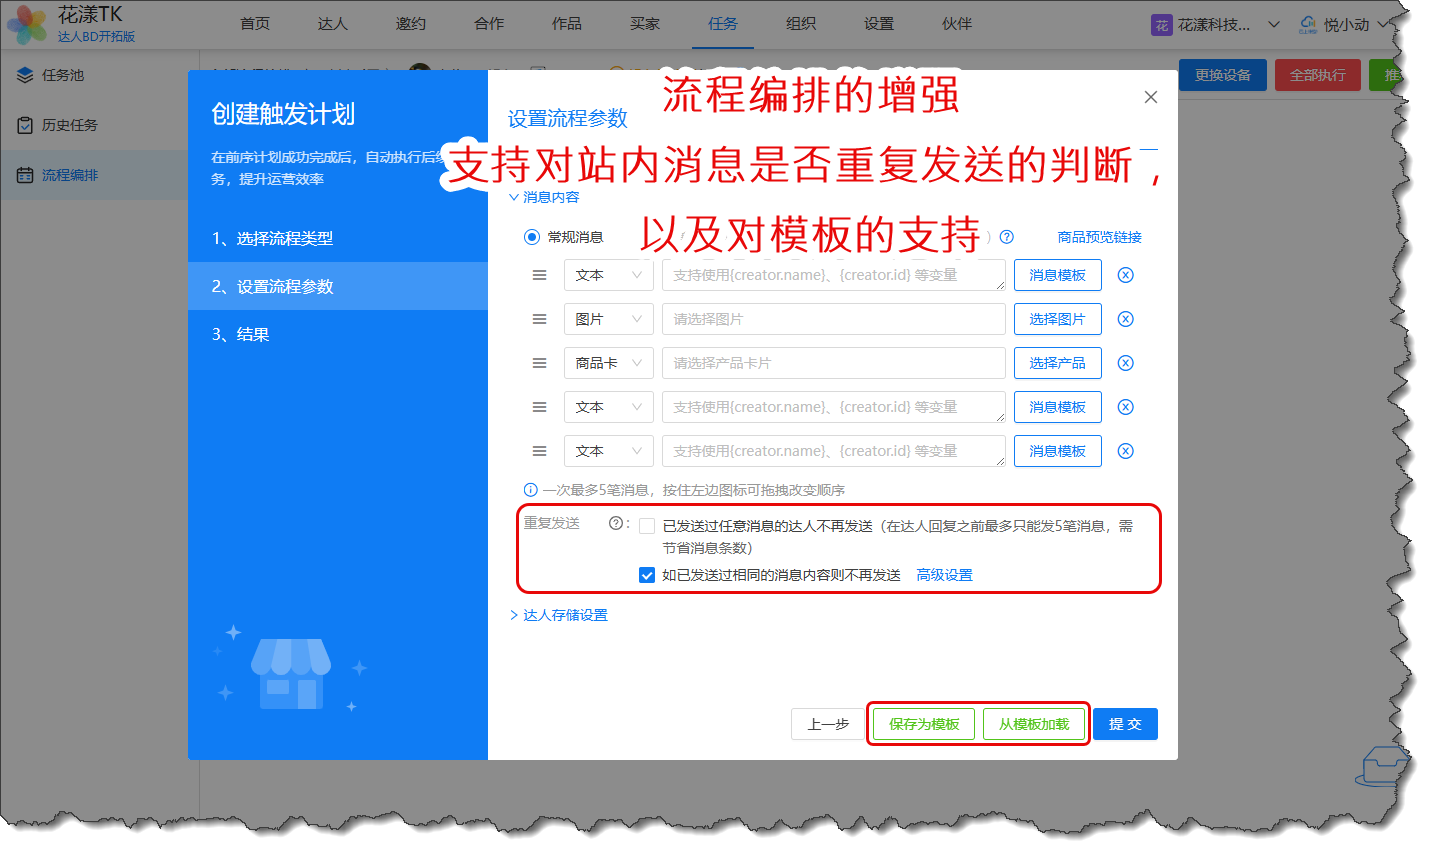
Task: Uncheck 如已发送过相同的消息内容则不再发送
Action: [647, 575]
